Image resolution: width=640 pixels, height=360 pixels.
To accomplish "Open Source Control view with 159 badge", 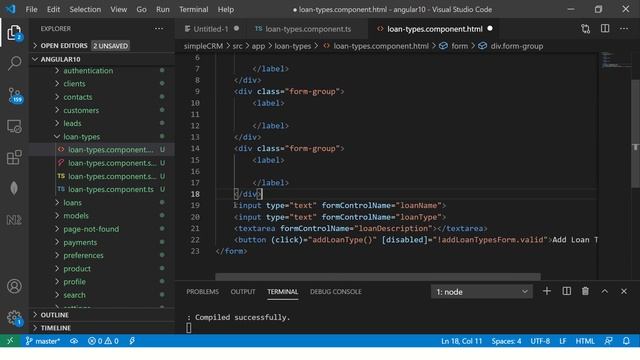I will (15, 95).
